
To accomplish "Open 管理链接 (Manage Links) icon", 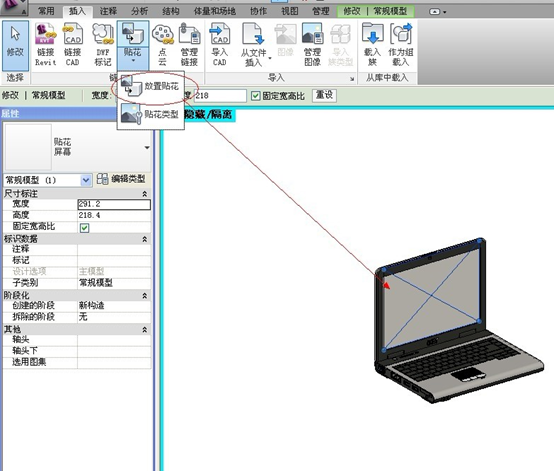I will coord(189,45).
